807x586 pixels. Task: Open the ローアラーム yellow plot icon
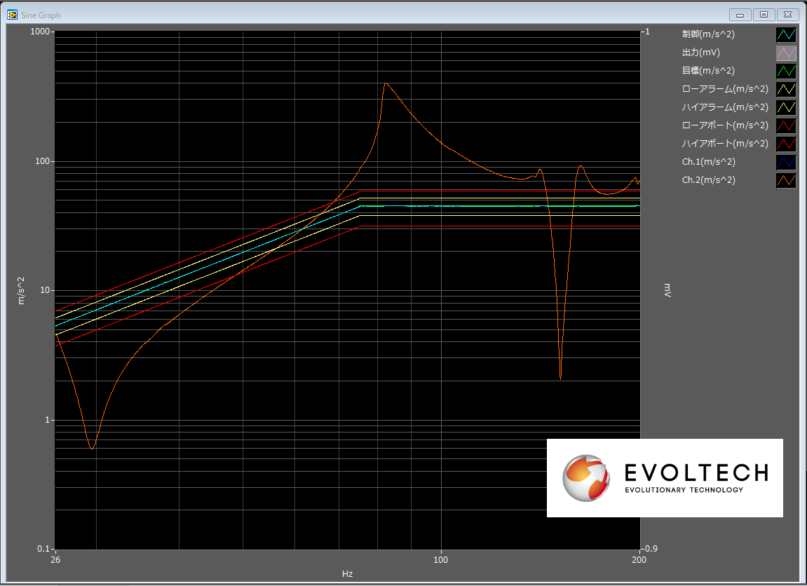[786, 89]
